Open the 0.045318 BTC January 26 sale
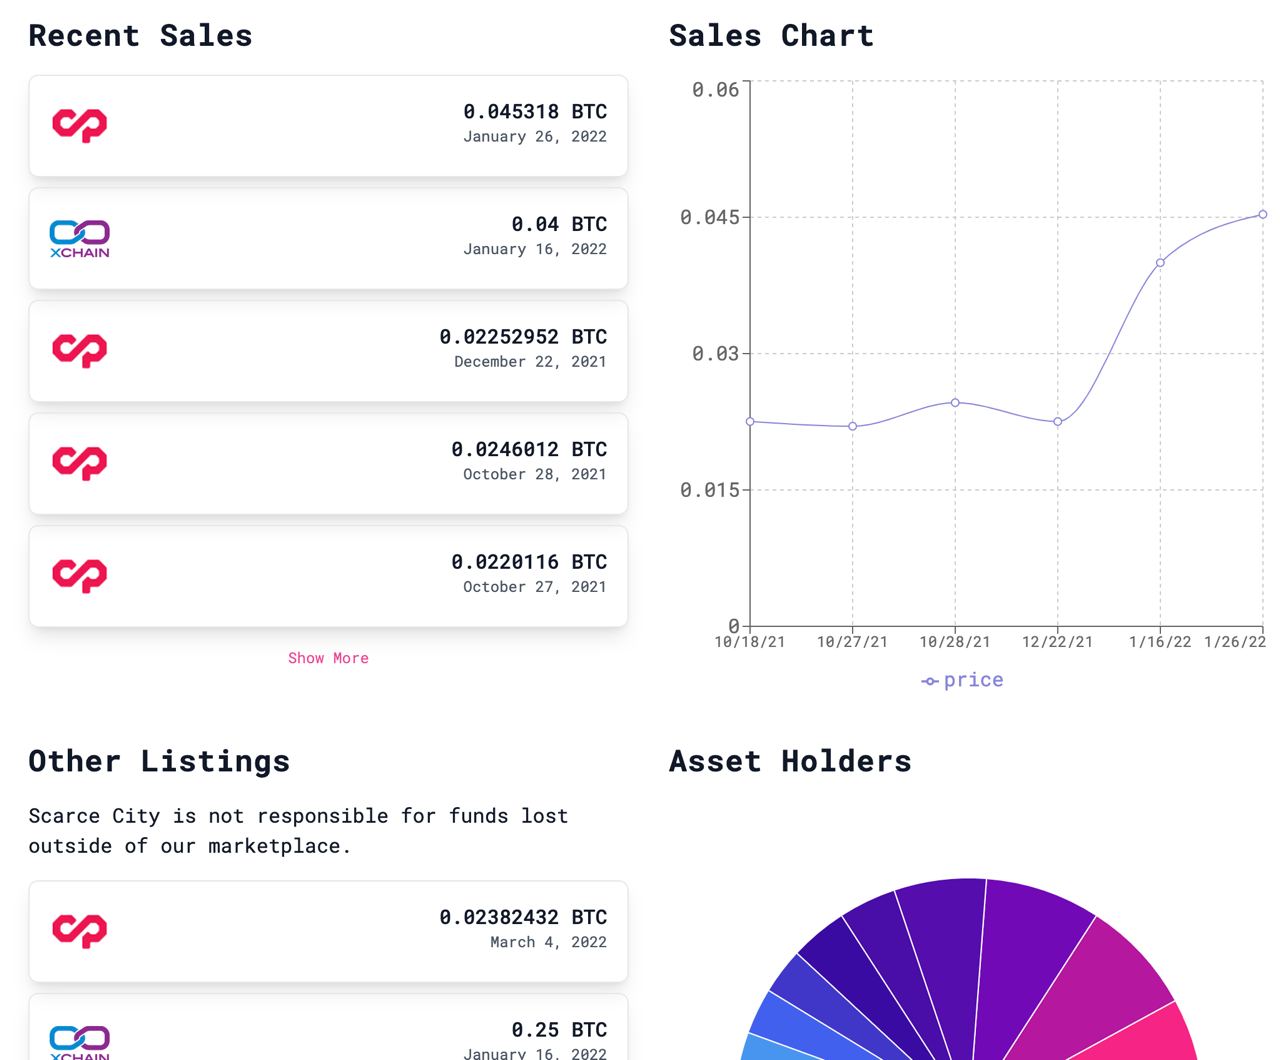 pos(328,126)
